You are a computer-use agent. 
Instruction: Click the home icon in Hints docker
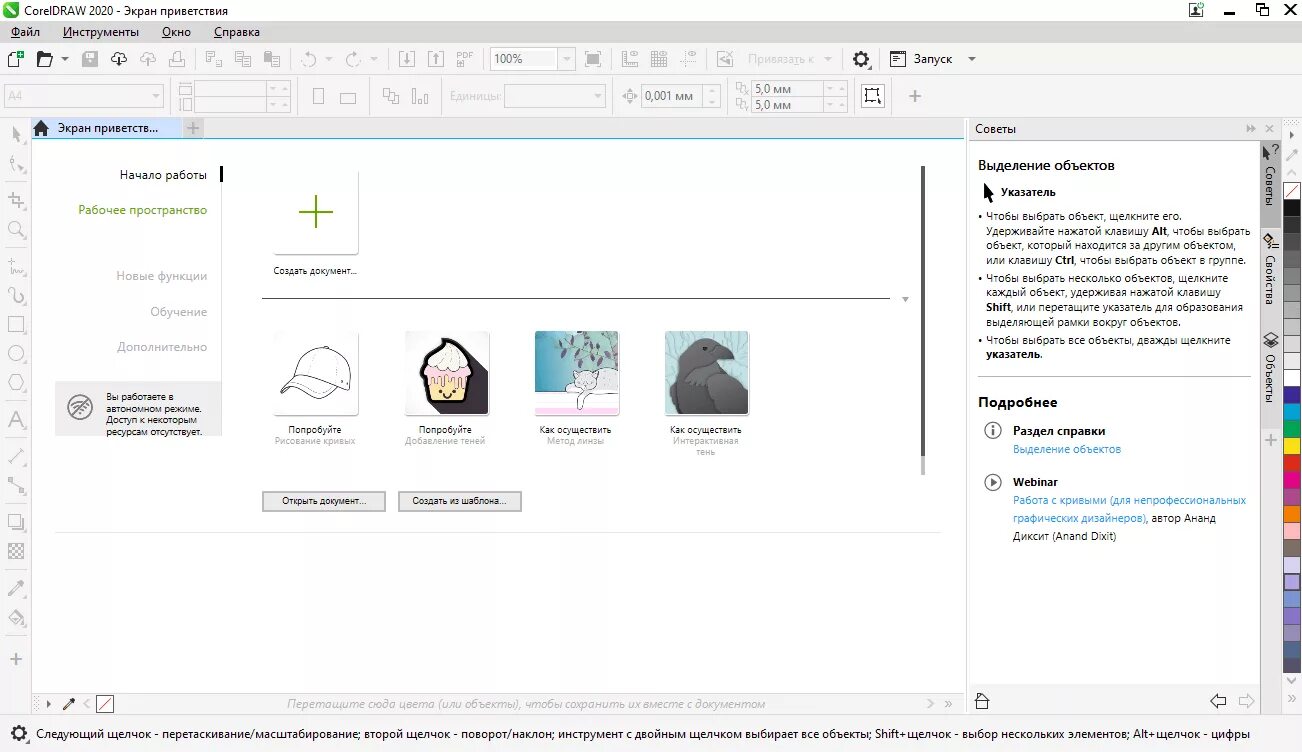[982, 701]
